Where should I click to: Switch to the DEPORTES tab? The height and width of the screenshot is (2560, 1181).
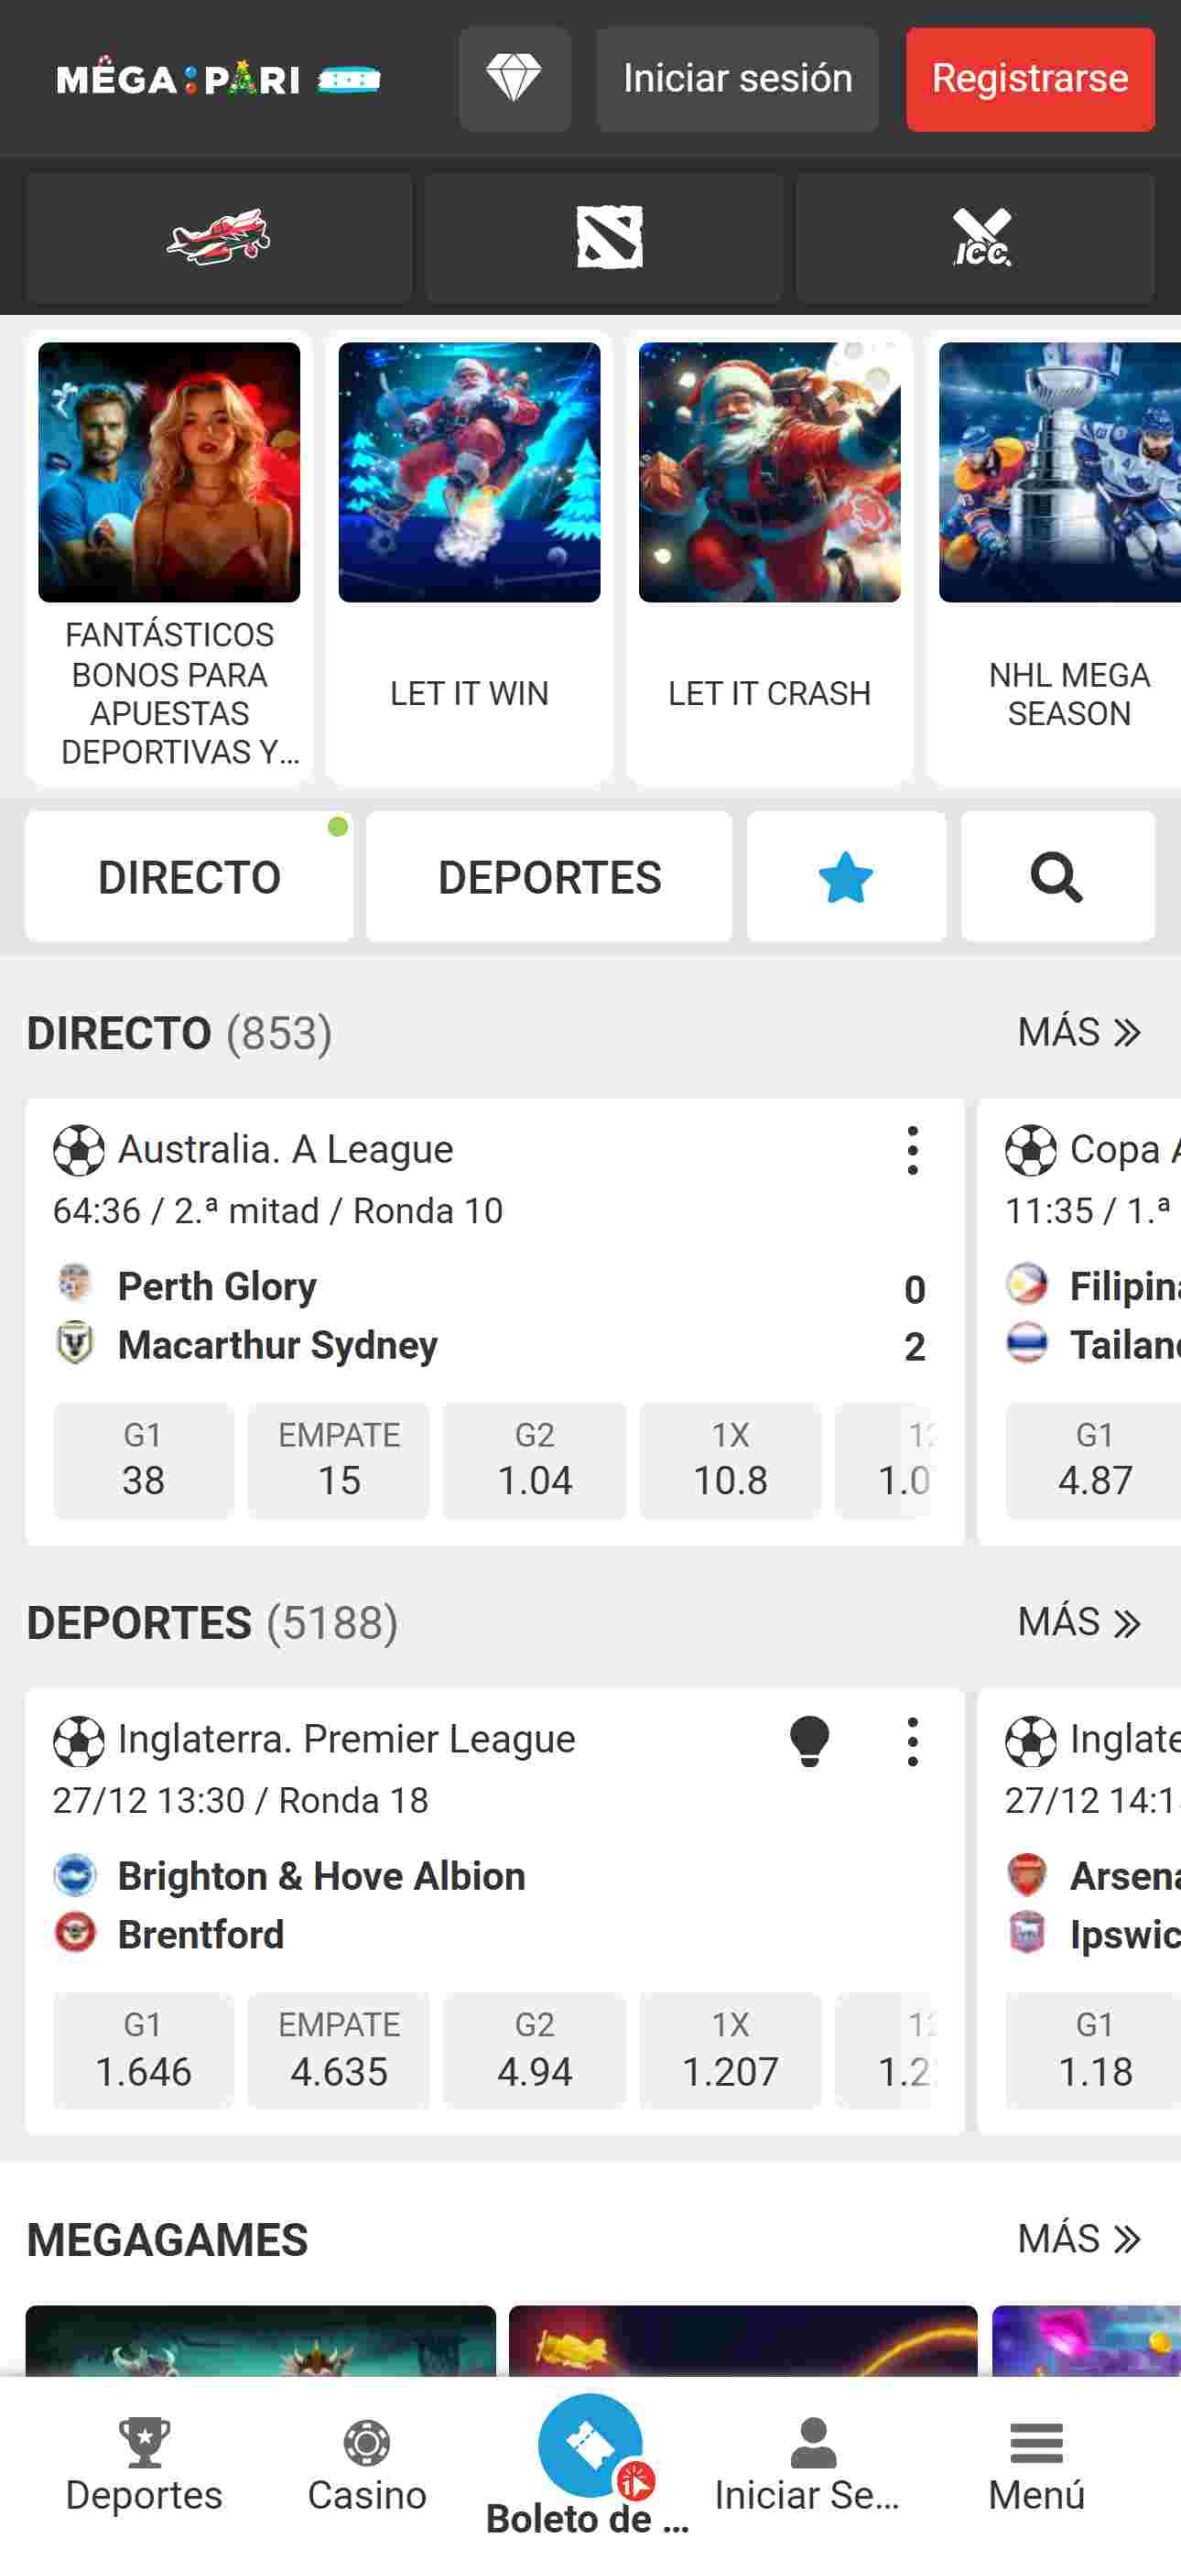click(549, 877)
